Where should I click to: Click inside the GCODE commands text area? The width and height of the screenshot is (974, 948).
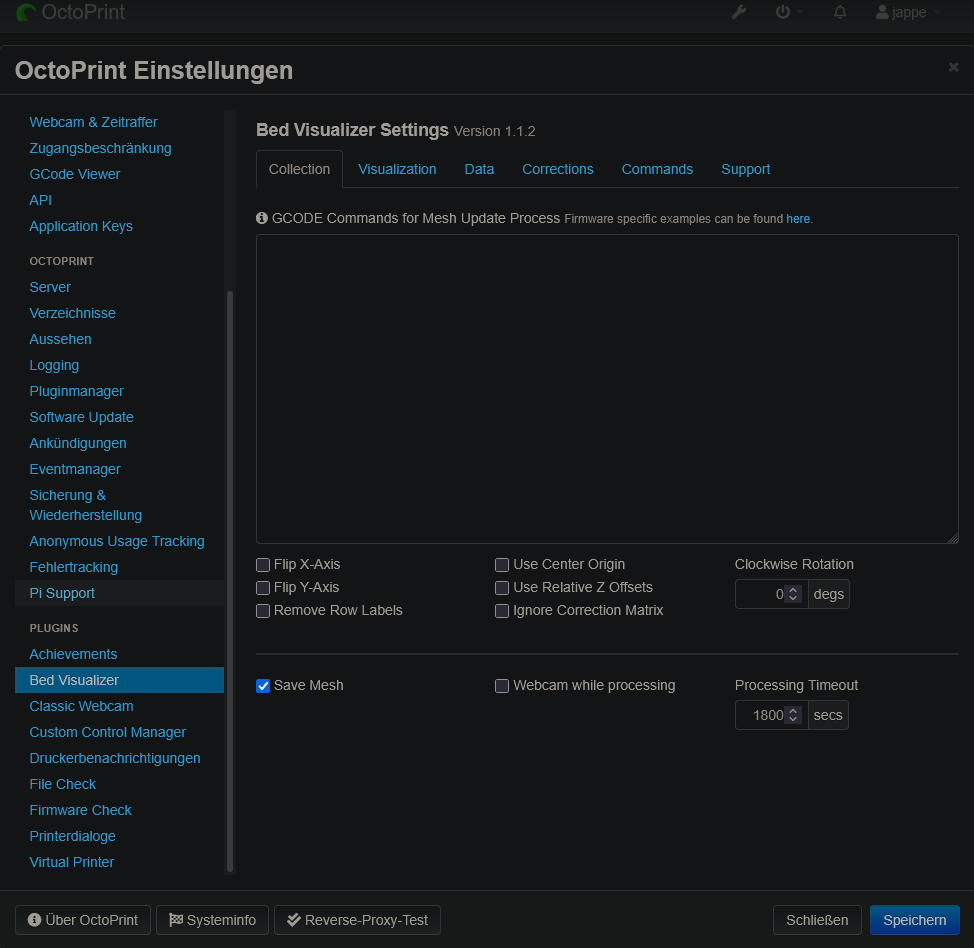607,389
